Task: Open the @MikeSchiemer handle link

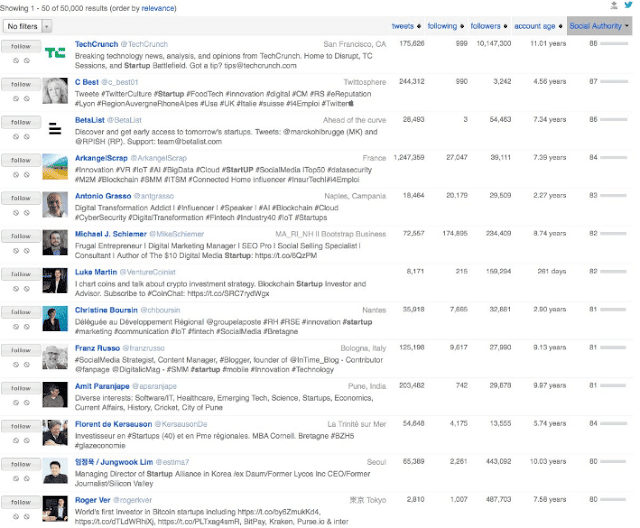Action: (176, 234)
